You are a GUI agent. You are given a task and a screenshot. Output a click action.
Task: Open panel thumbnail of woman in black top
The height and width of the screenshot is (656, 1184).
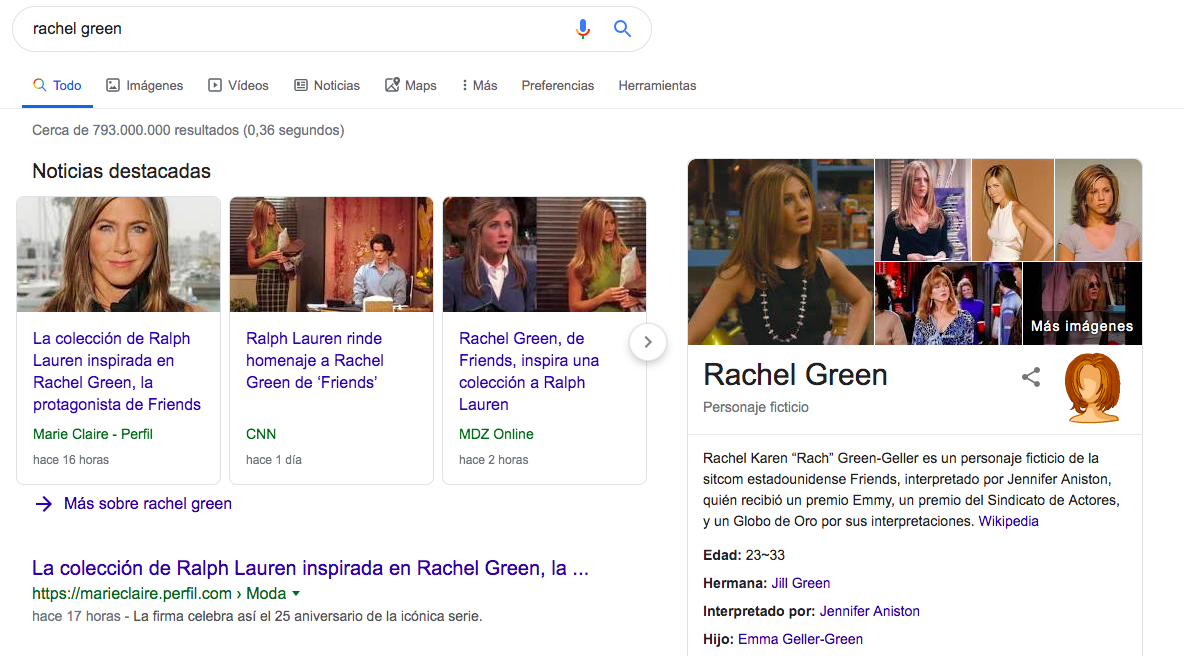[x=923, y=210]
